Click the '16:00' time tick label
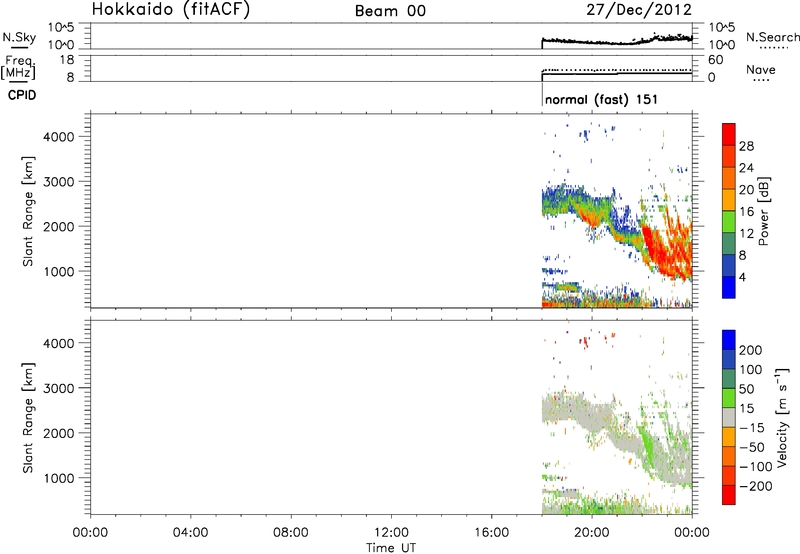Screen dimensions: 800x554 coord(491,533)
